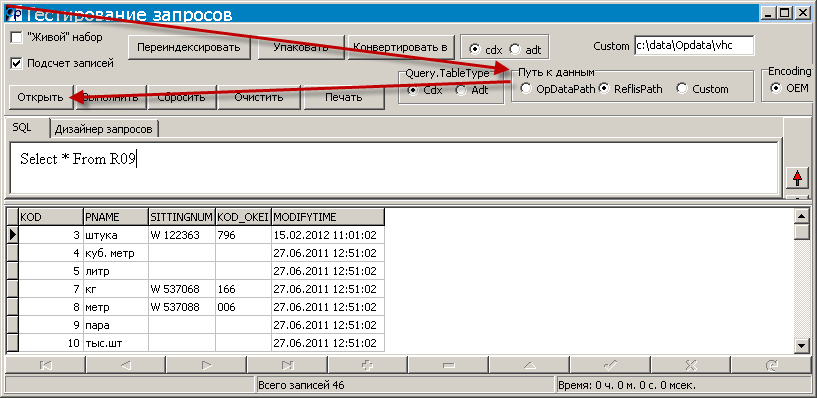Select the adt radio next to Конвертировать в
The image size is (817, 398).
pos(515,49)
